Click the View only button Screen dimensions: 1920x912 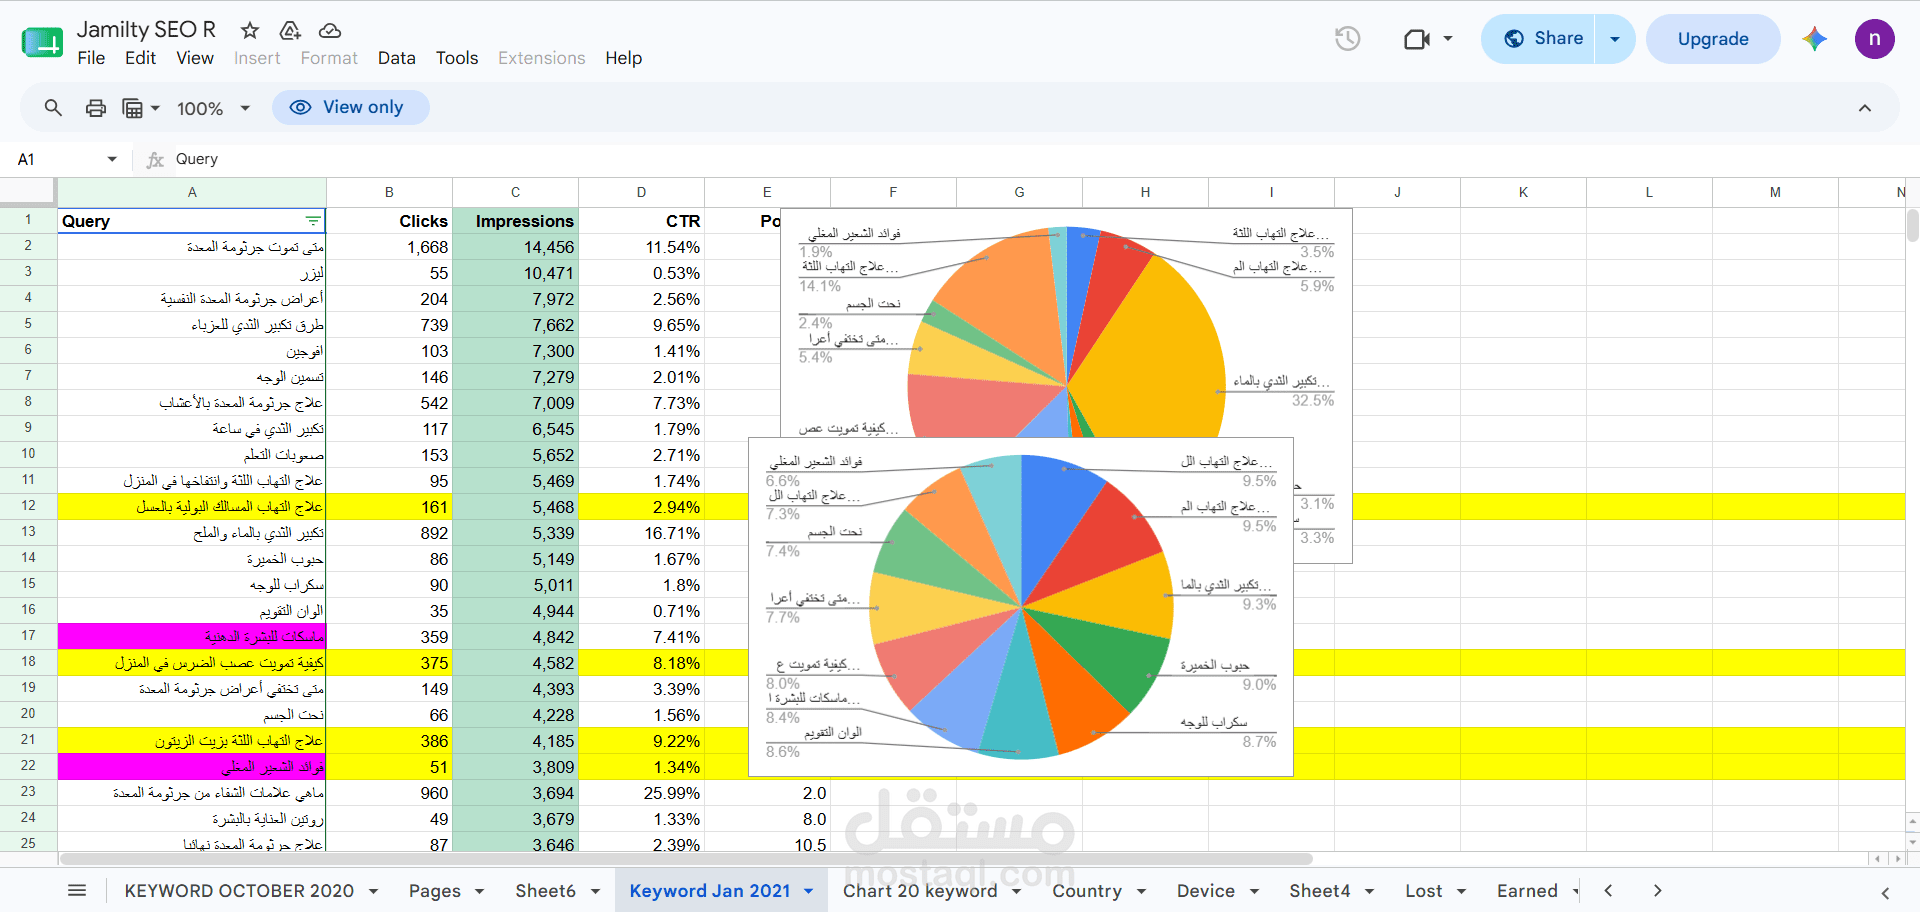[350, 108]
